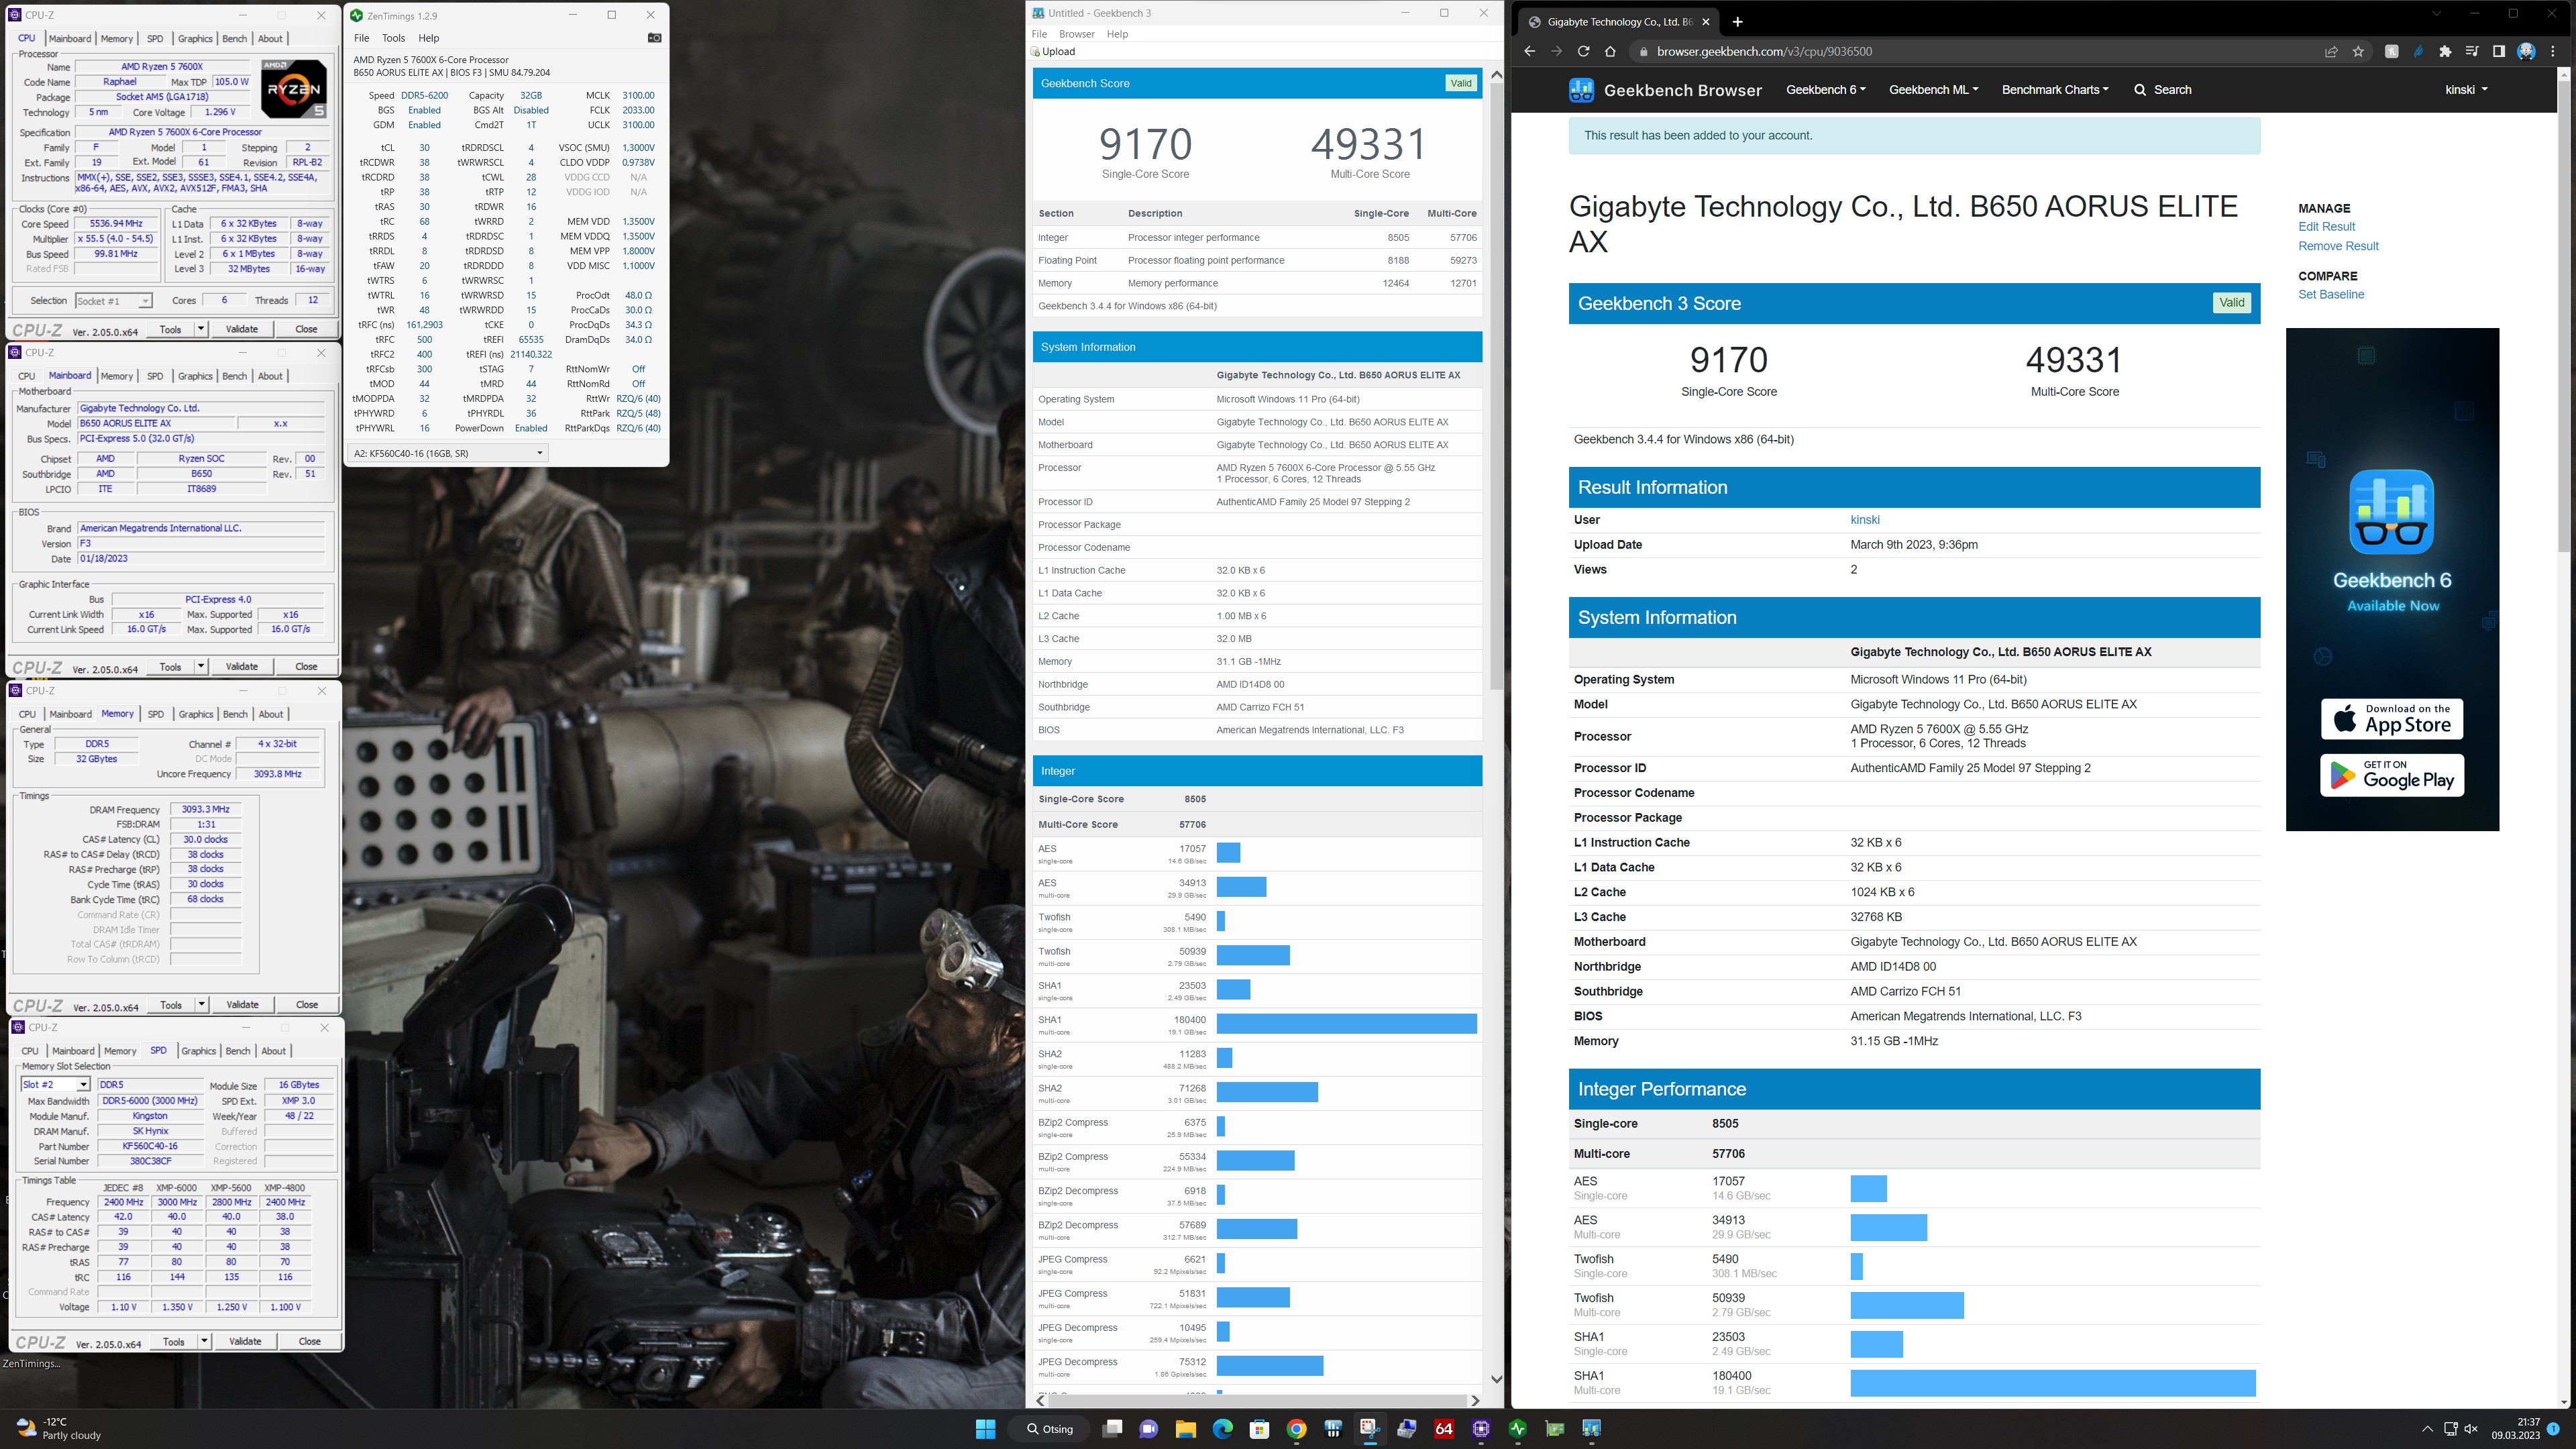Open the A2 KF560C40-16 module dropdown in ZenTimings
2576x1449 pixels.
pyautogui.click(x=448, y=453)
